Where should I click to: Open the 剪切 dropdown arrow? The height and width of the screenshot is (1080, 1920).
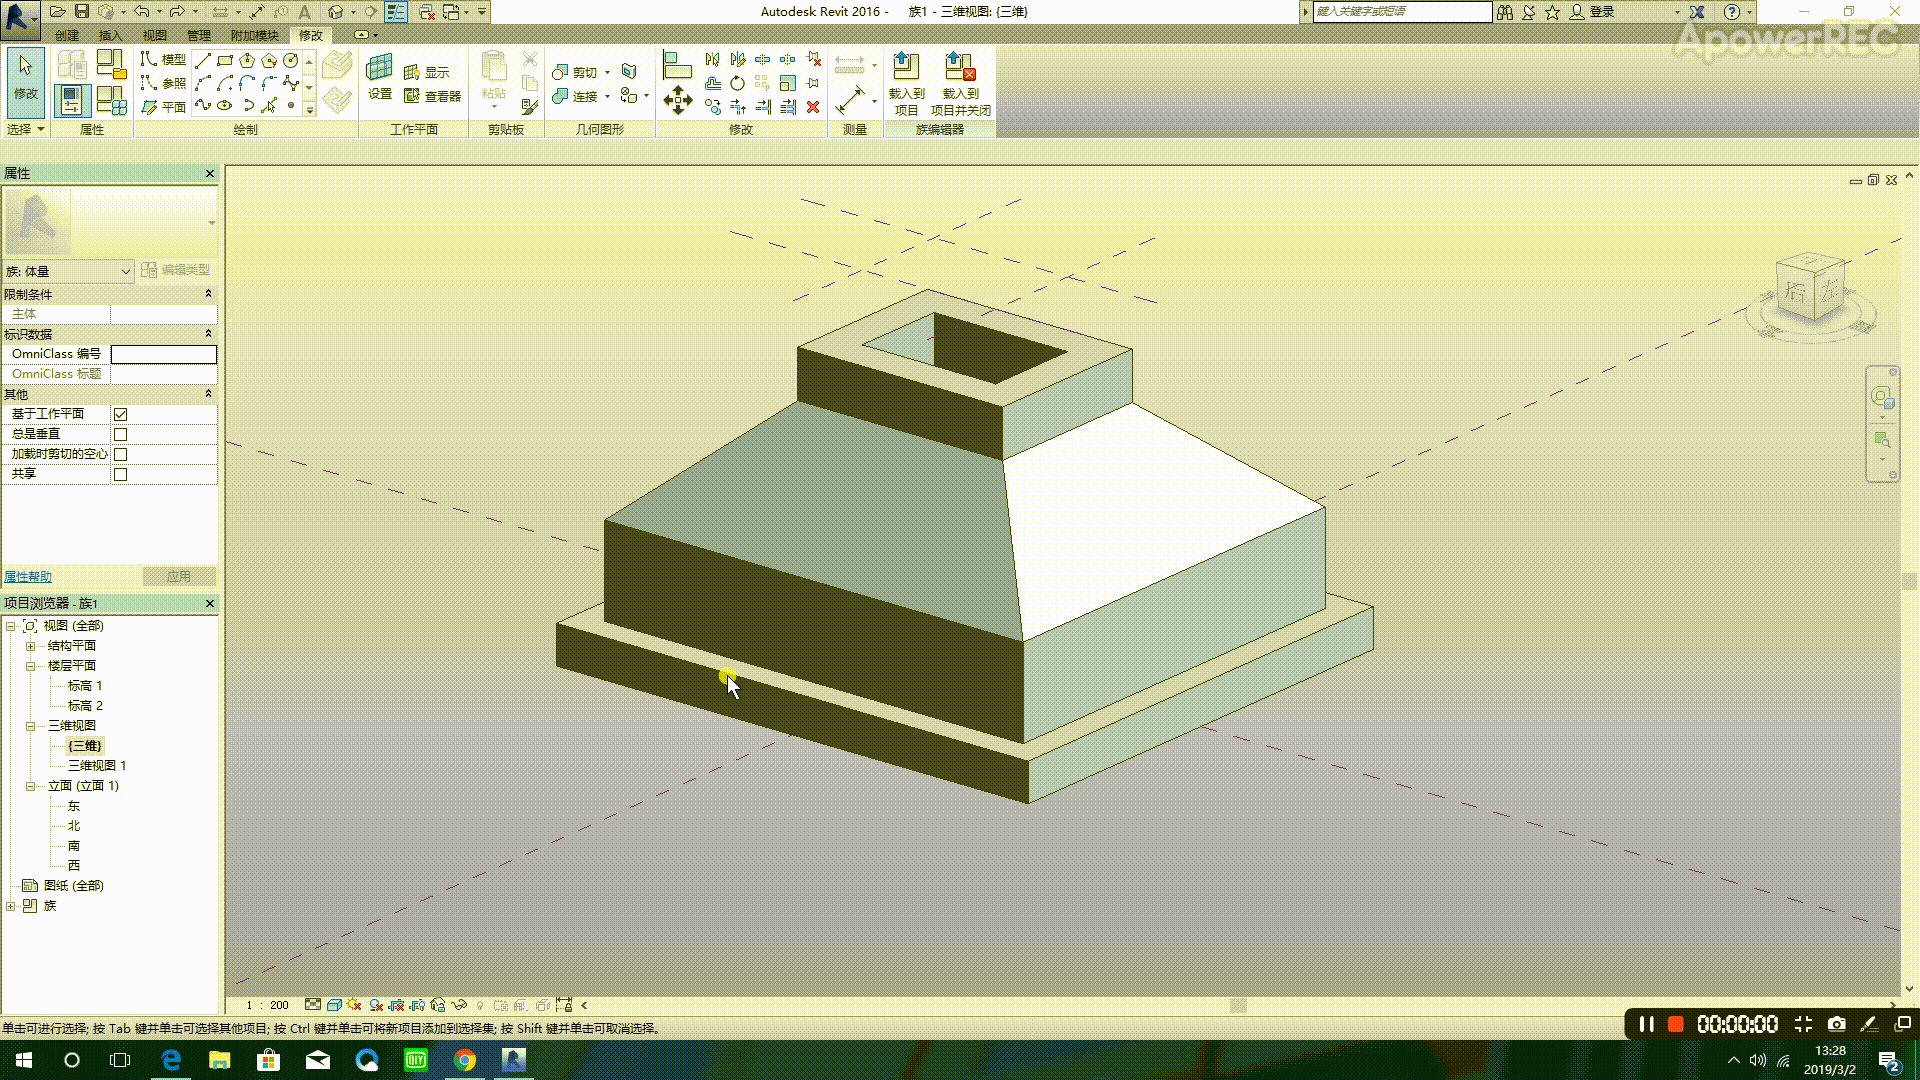607,72
